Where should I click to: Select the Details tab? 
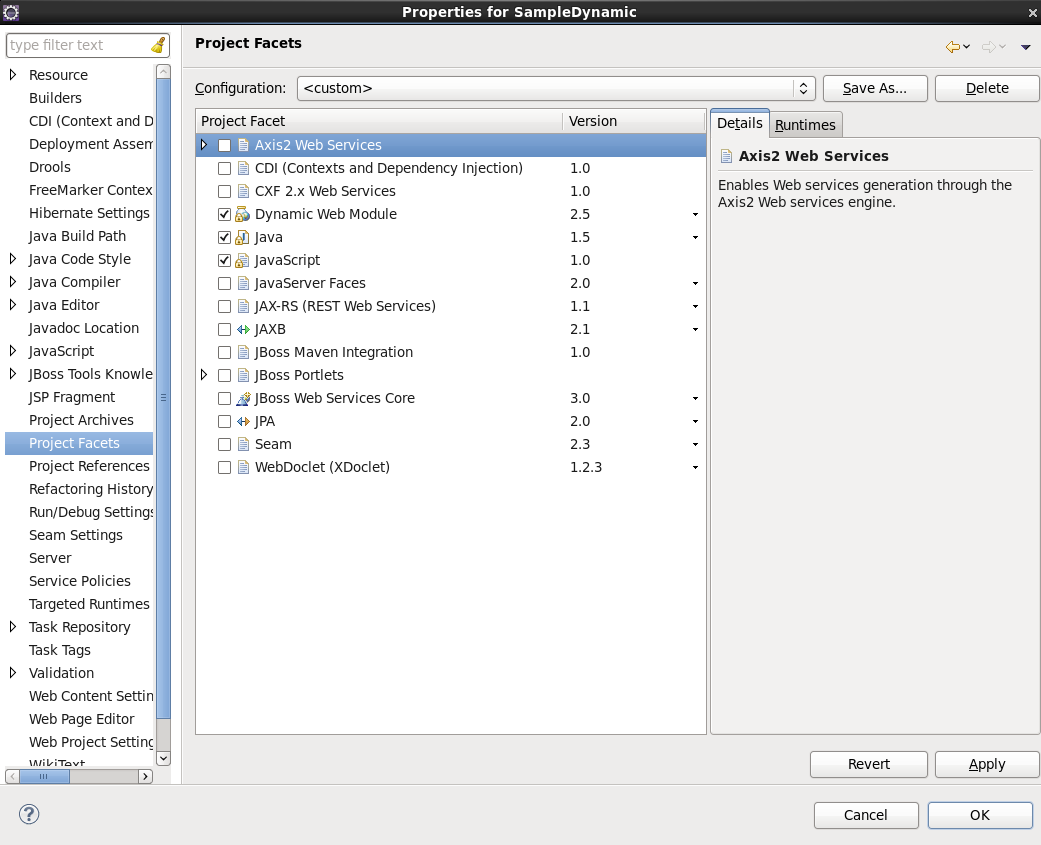tap(739, 123)
